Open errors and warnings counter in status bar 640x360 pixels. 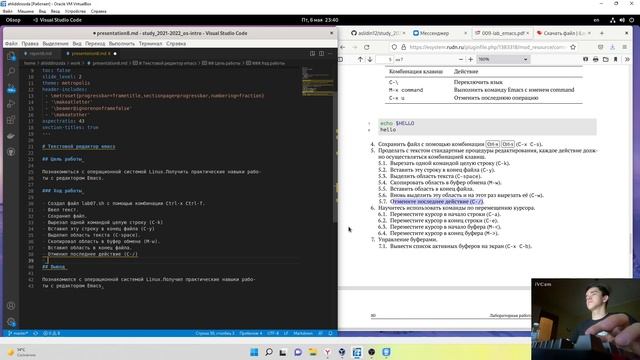pyautogui.click(x=52, y=333)
